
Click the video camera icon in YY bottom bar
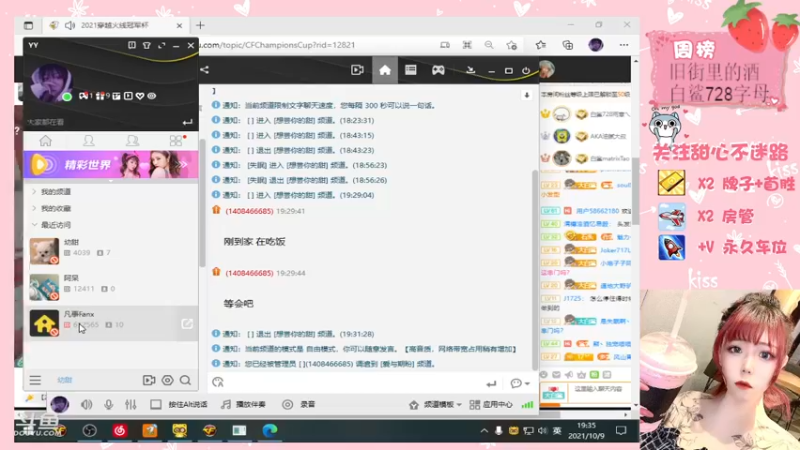148,380
